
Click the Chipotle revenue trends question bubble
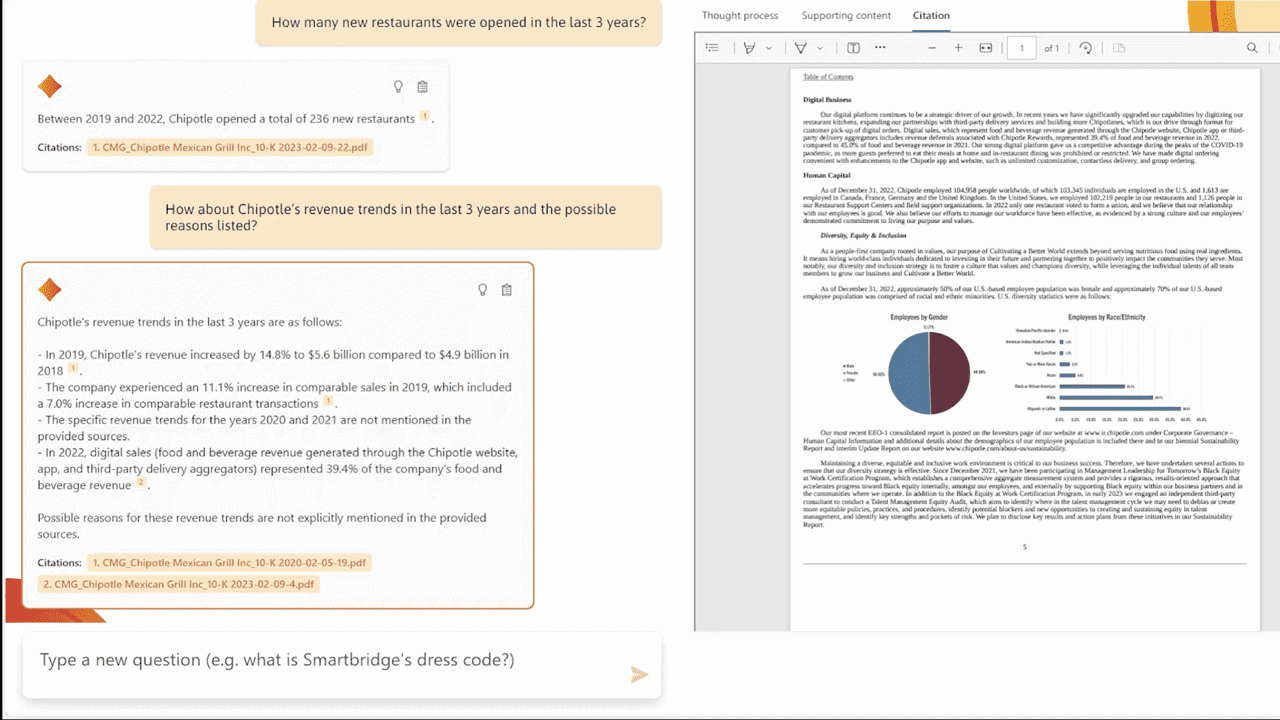[x=406, y=217]
